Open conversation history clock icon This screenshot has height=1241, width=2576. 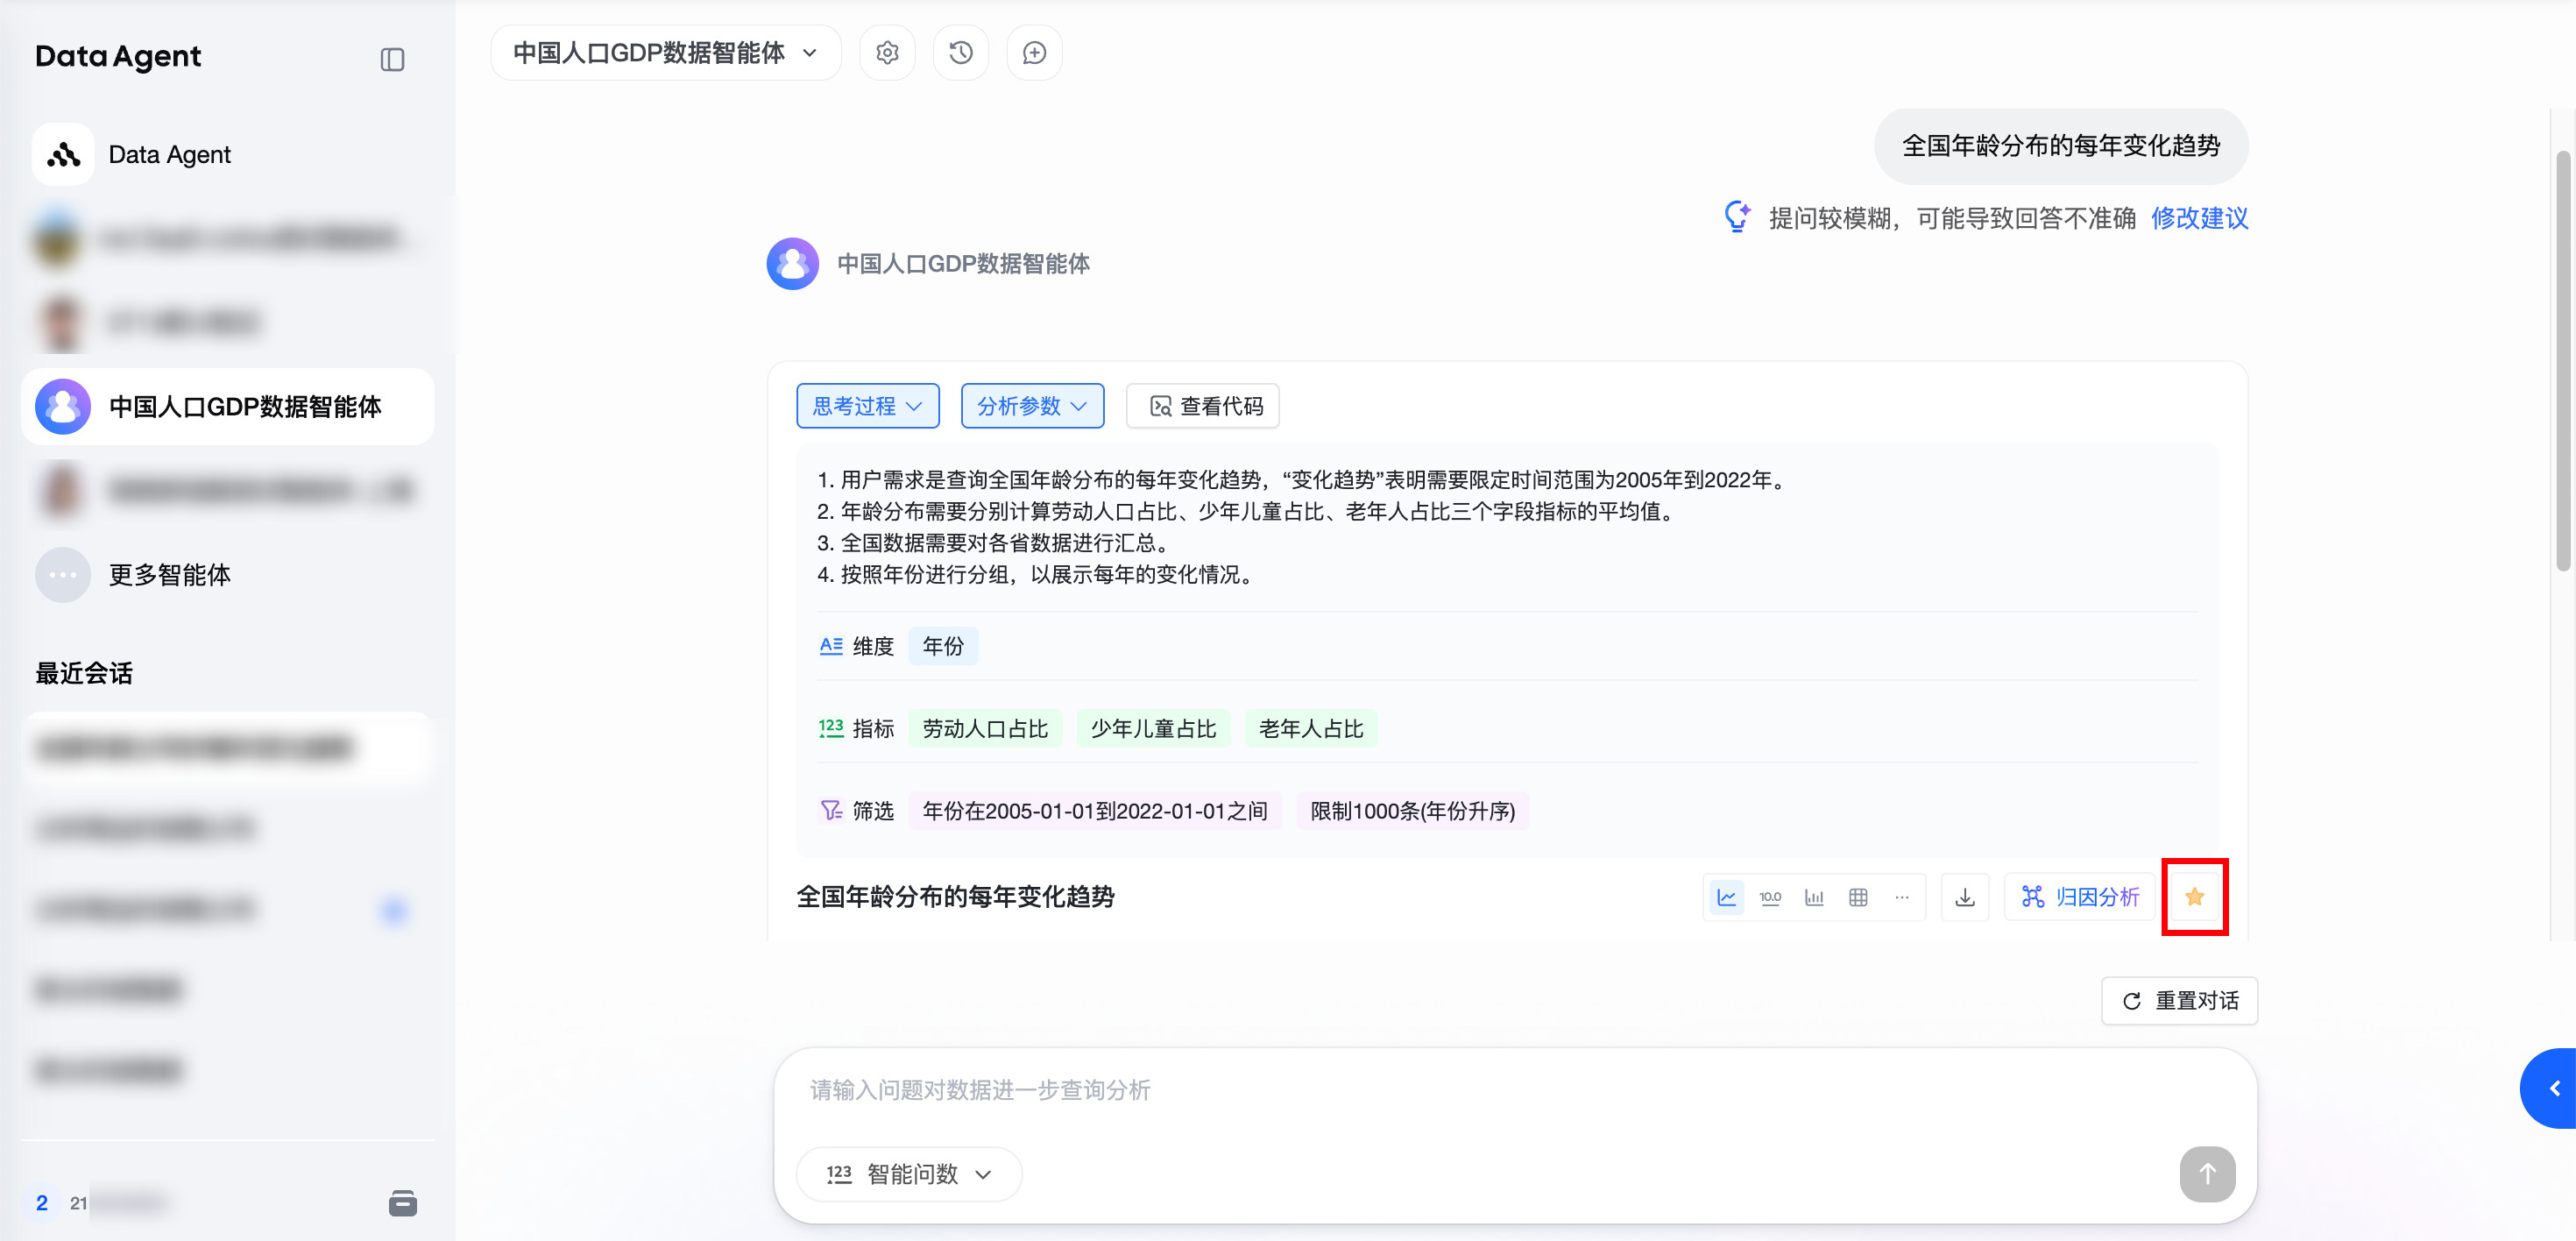point(961,53)
